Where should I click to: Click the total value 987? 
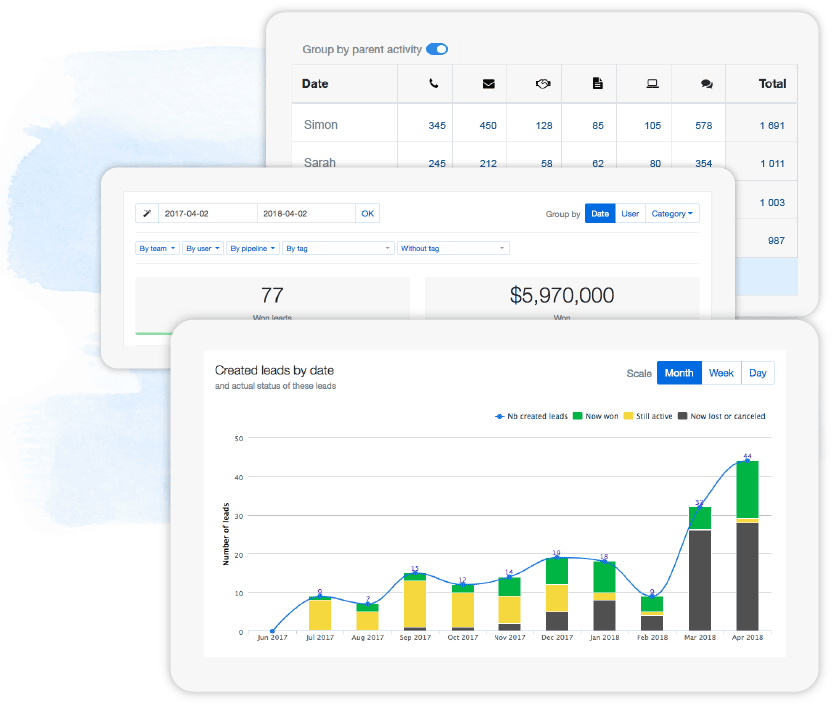pos(776,241)
